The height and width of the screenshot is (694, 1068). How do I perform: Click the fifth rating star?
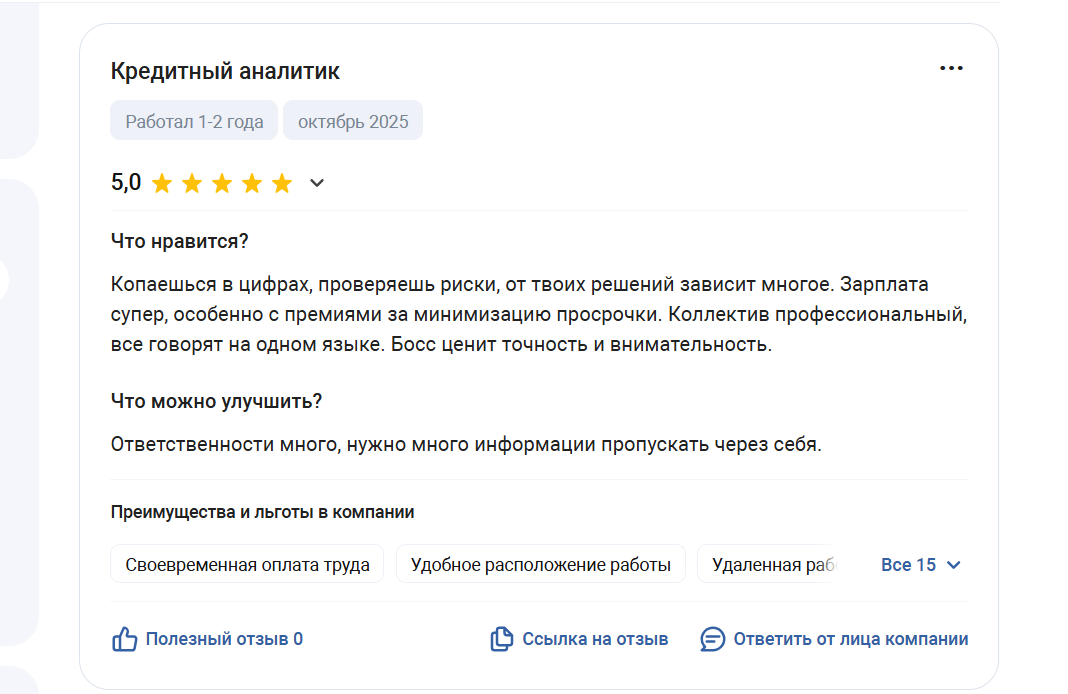tap(282, 183)
